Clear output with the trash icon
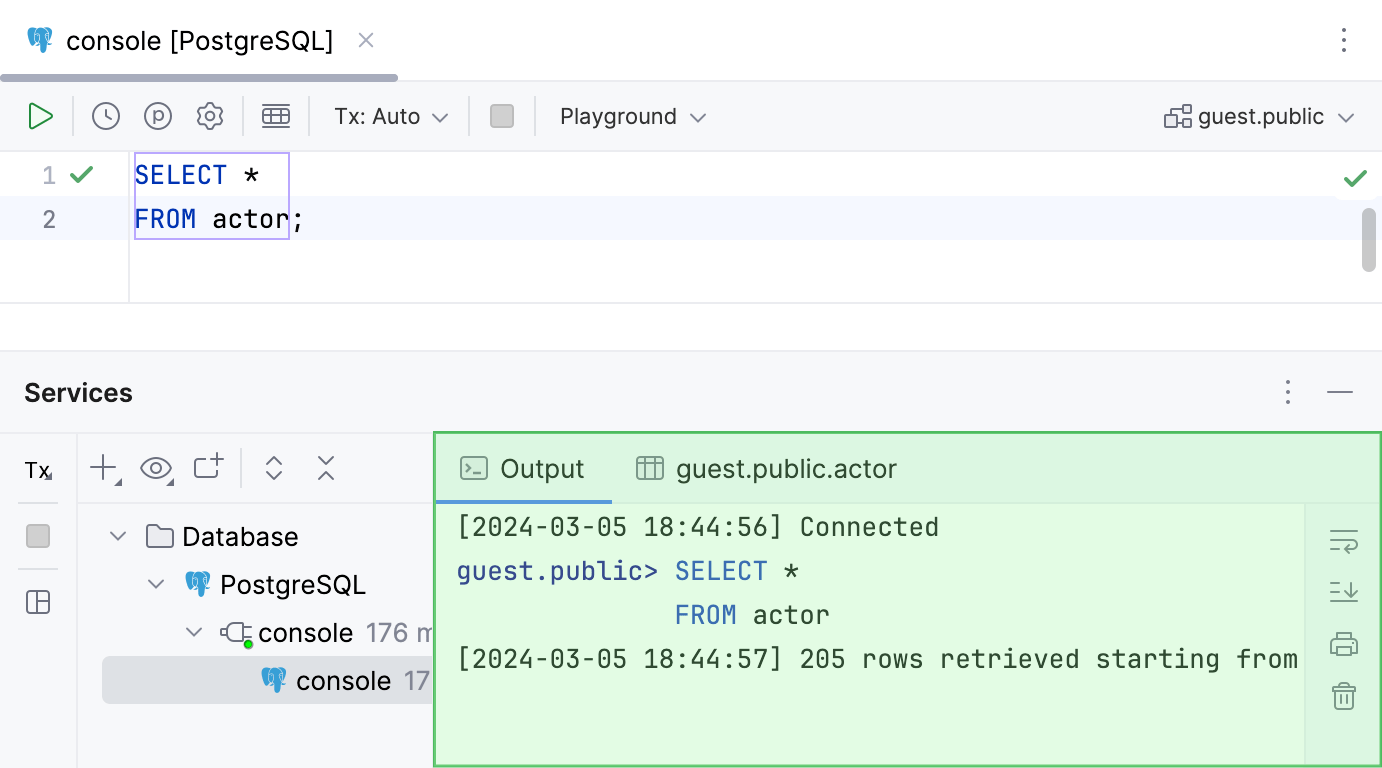 point(1344,695)
